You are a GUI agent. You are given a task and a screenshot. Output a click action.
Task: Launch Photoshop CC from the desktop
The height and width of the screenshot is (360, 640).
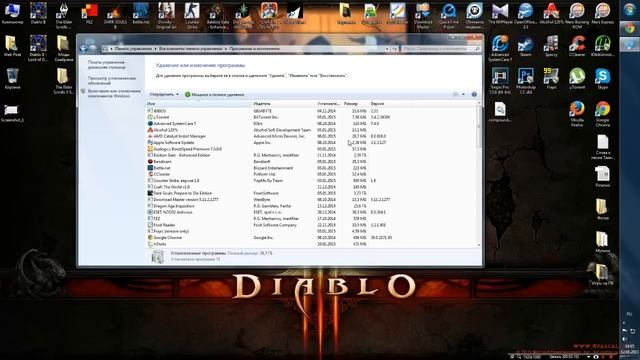pos(525,81)
